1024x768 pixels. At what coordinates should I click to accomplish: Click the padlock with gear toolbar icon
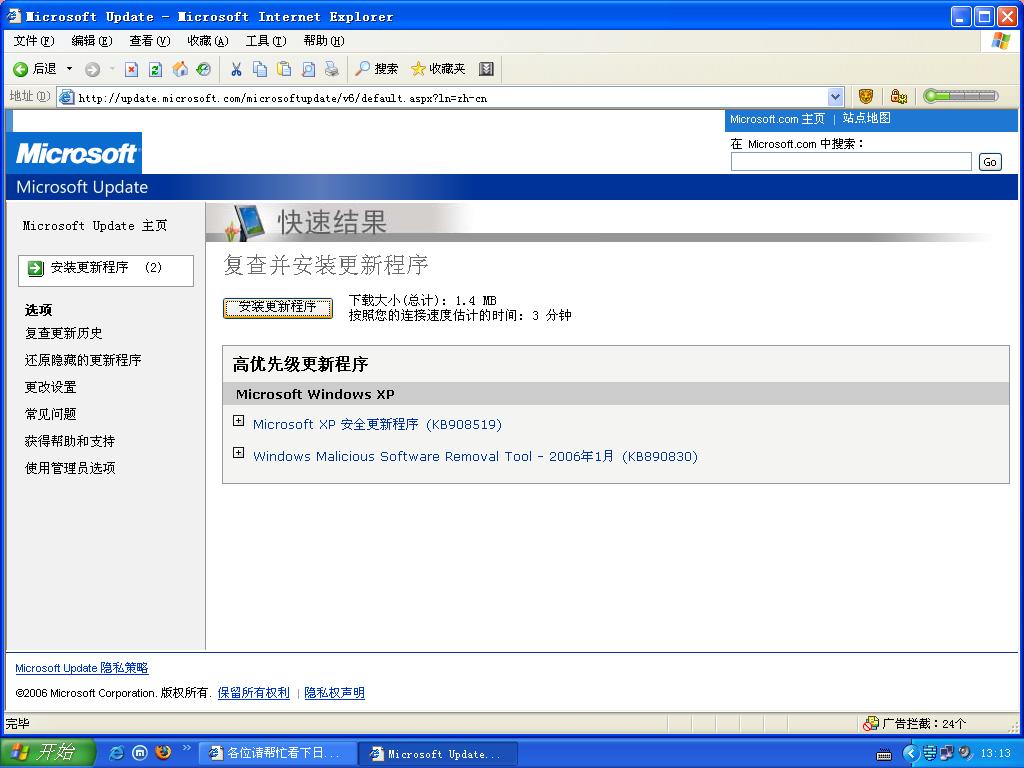(x=899, y=97)
